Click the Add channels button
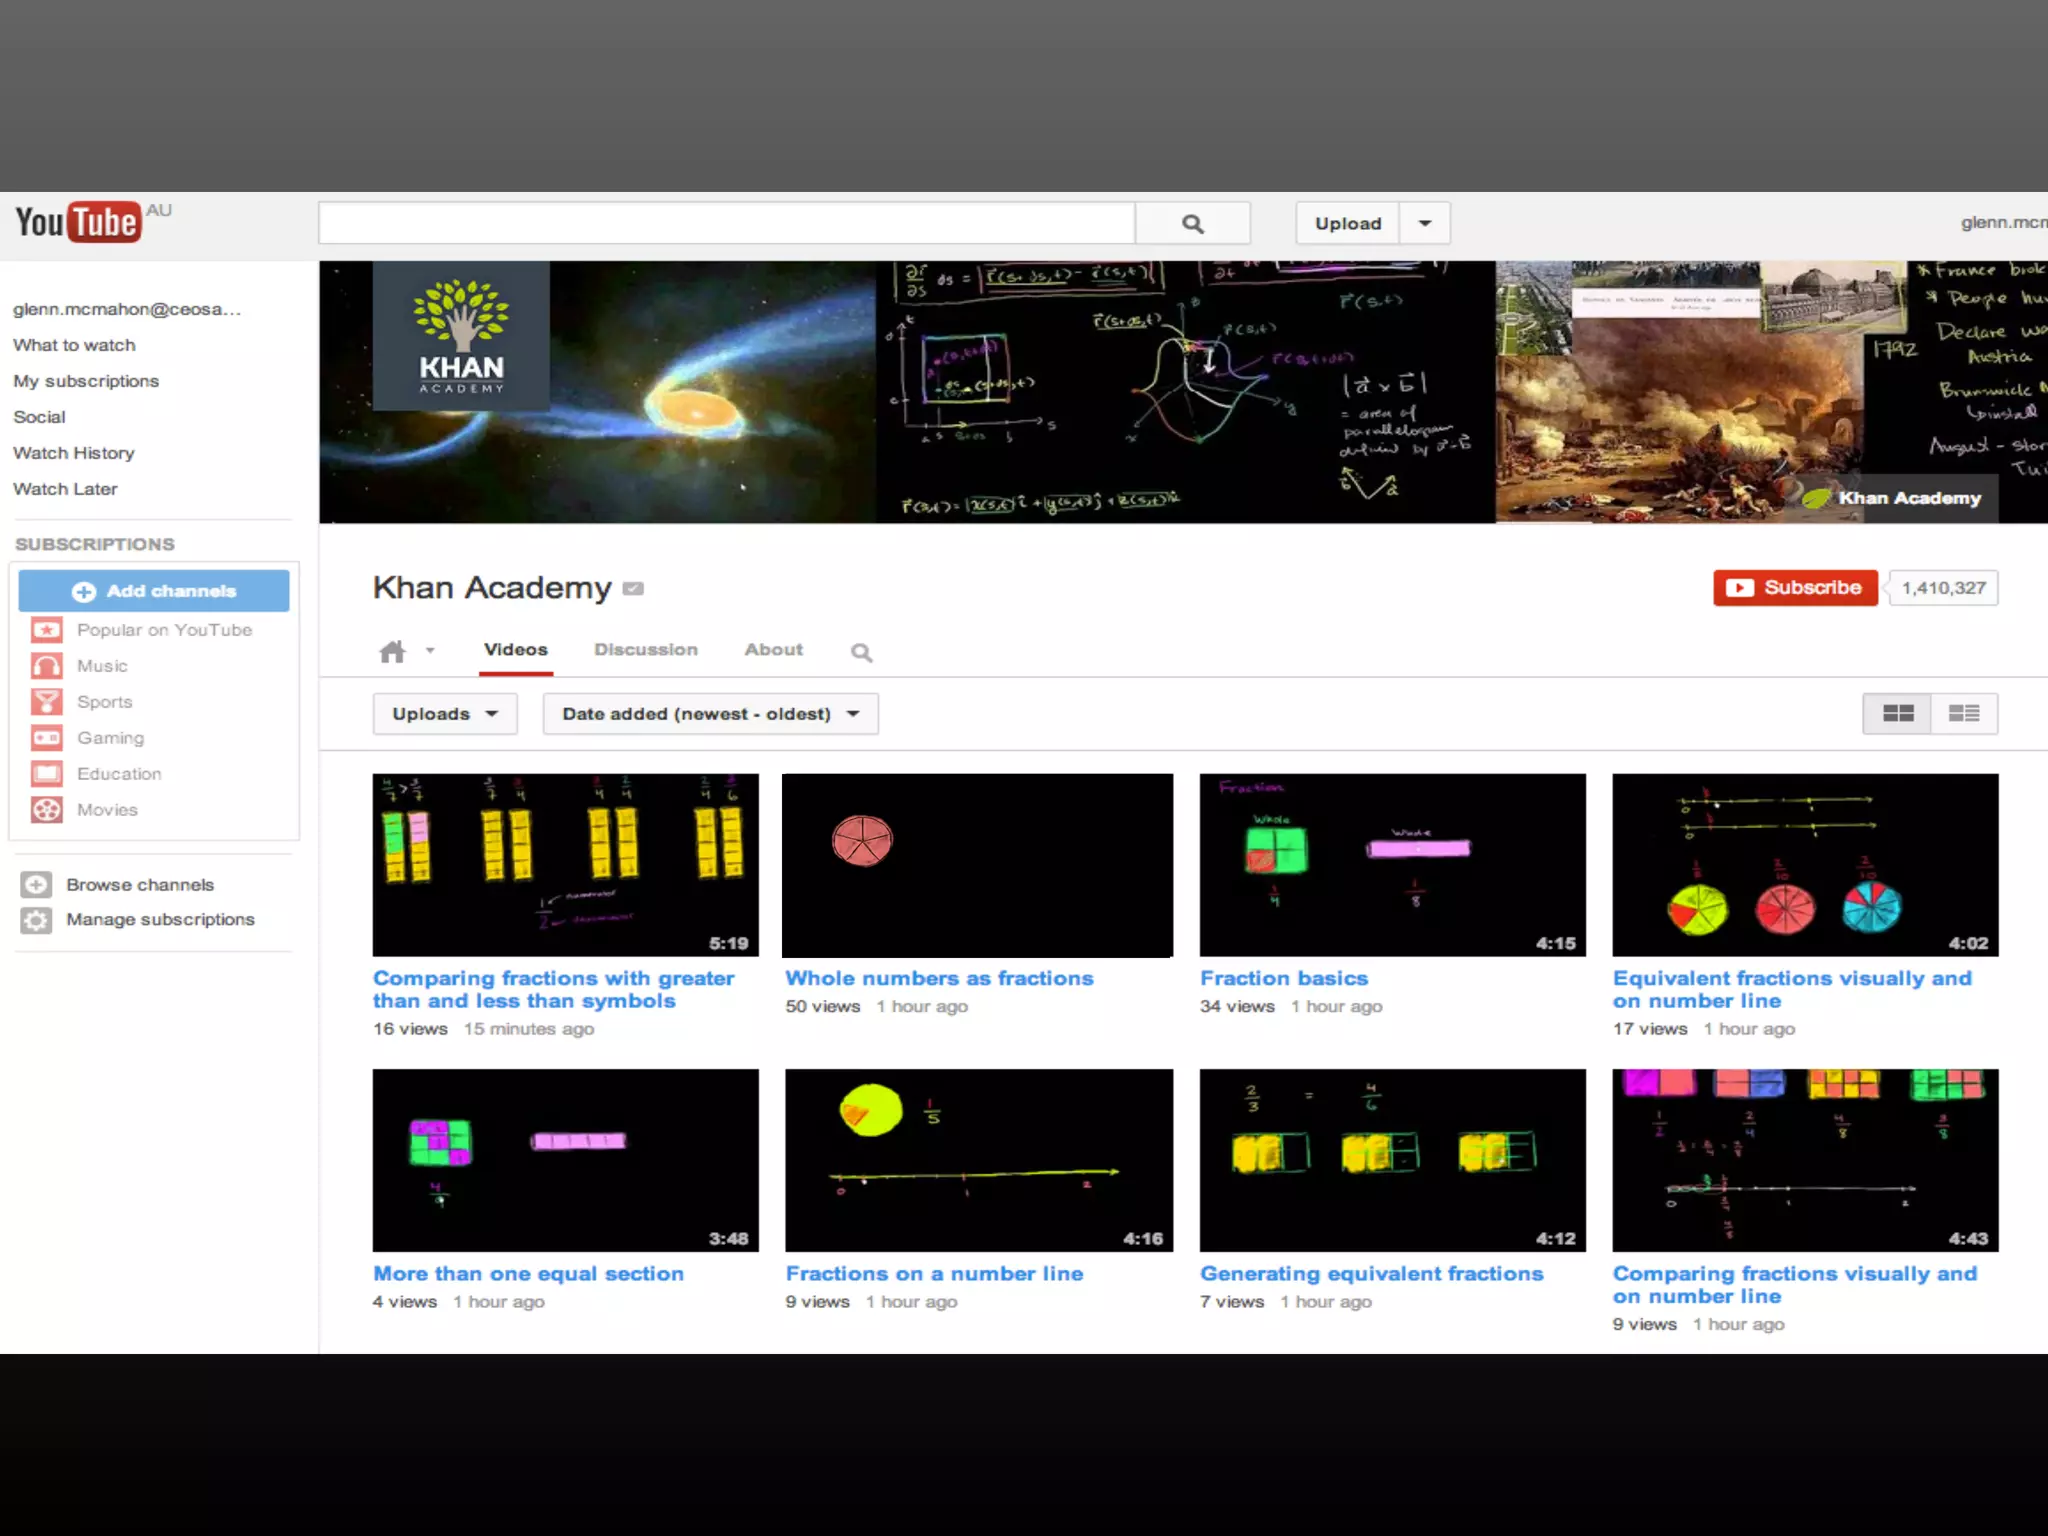 pos(154,591)
